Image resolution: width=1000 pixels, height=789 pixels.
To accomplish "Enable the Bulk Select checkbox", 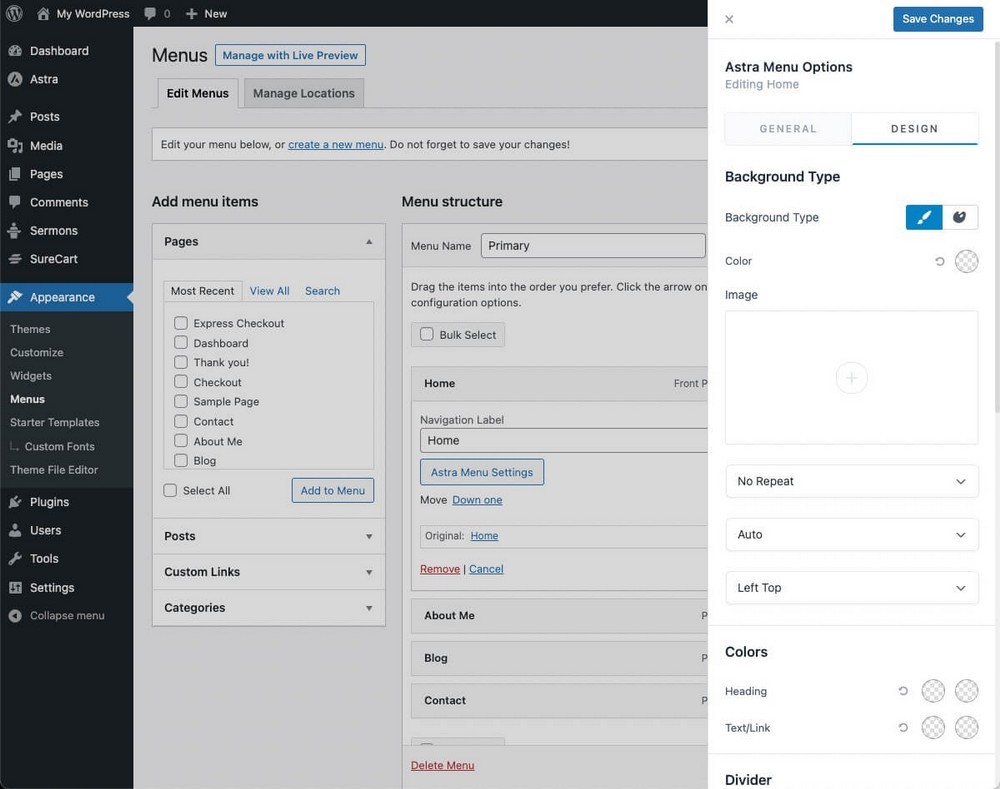I will [427, 334].
